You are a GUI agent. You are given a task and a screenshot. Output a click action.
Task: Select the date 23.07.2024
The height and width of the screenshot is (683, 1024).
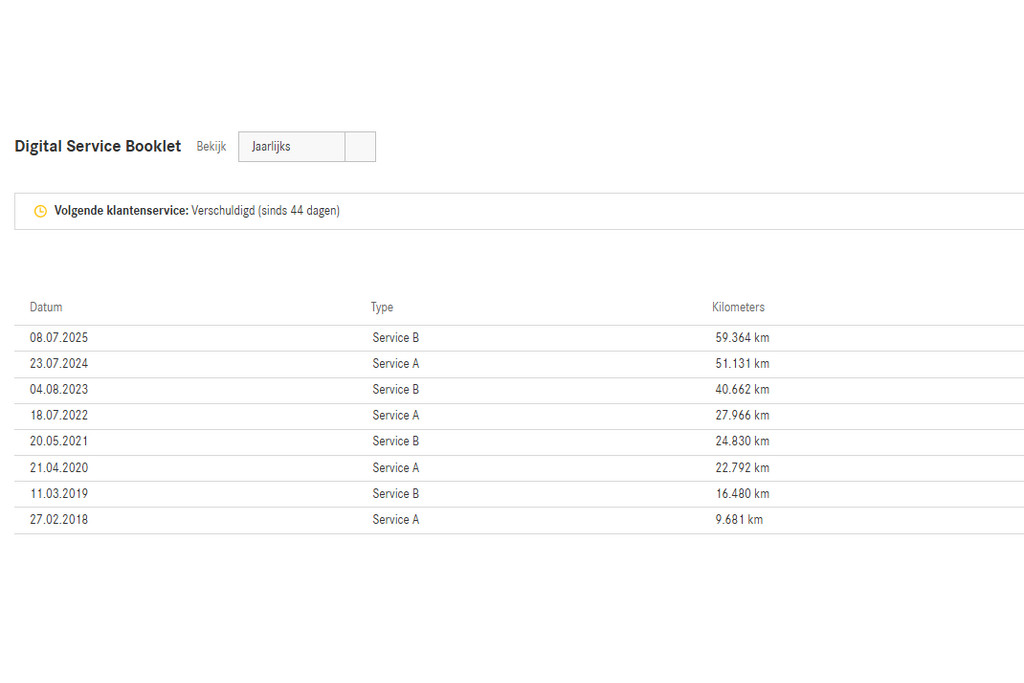[59, 364]
